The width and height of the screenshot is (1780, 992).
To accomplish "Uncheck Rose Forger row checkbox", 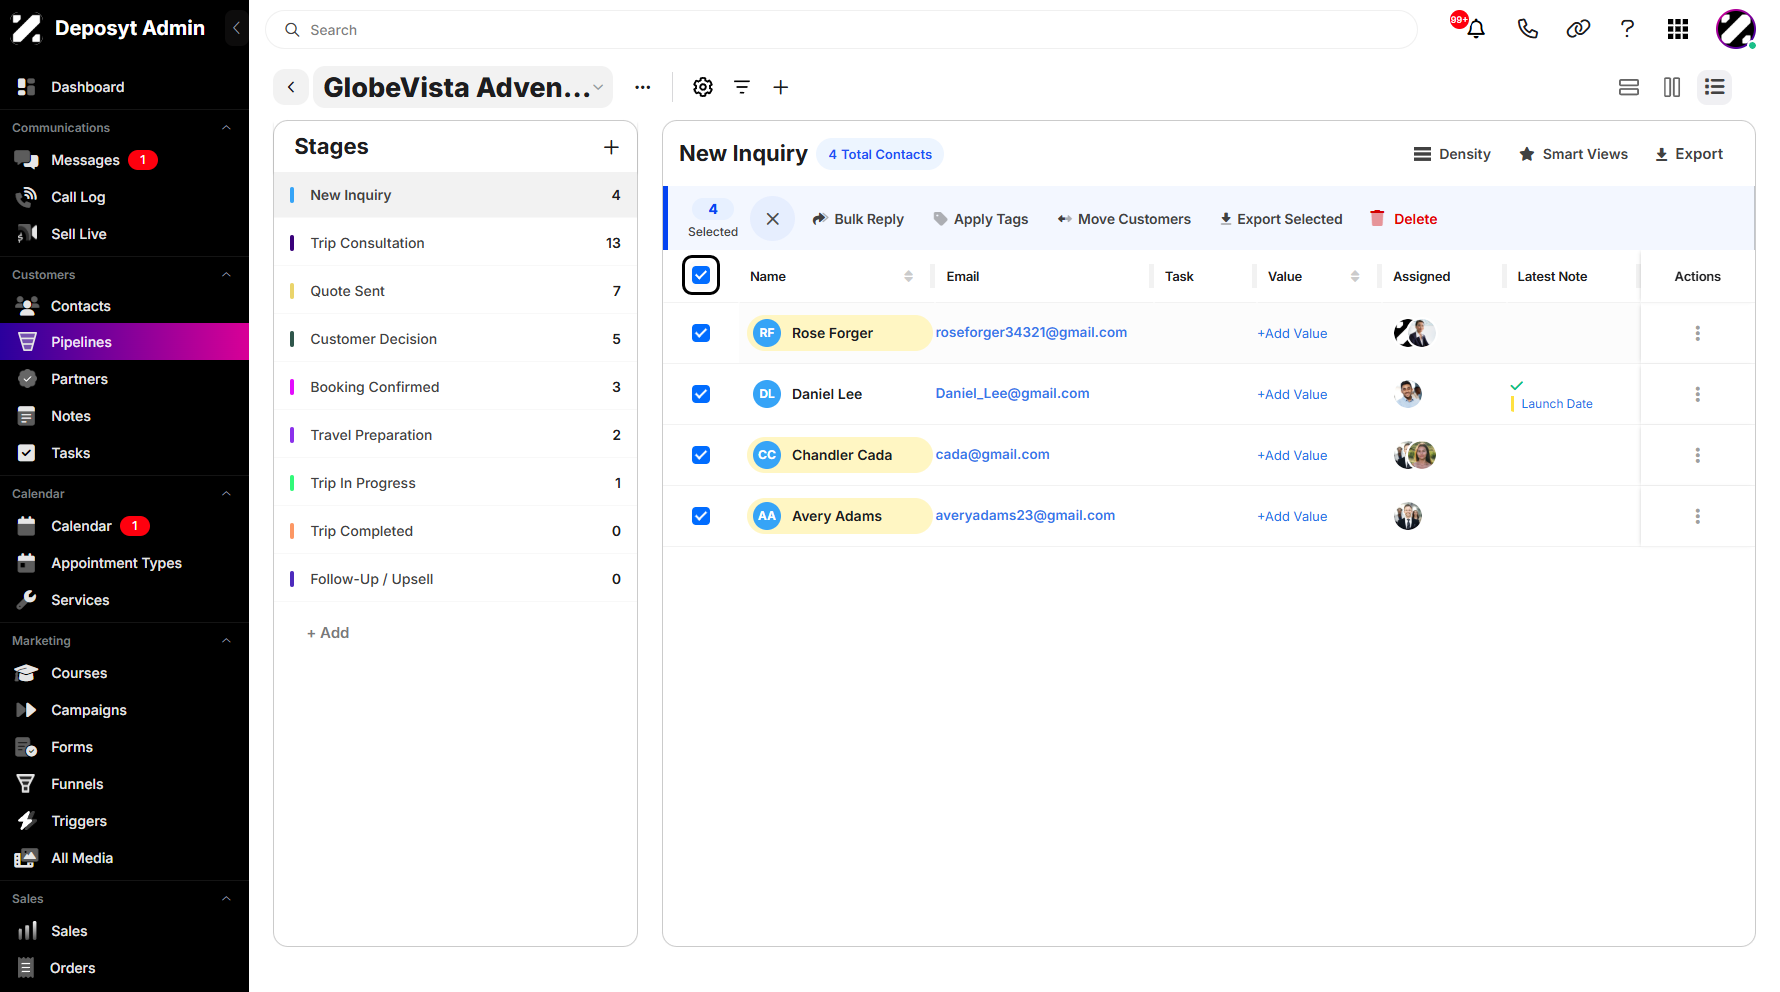I will pyautogui.click(x=701, y=333).
